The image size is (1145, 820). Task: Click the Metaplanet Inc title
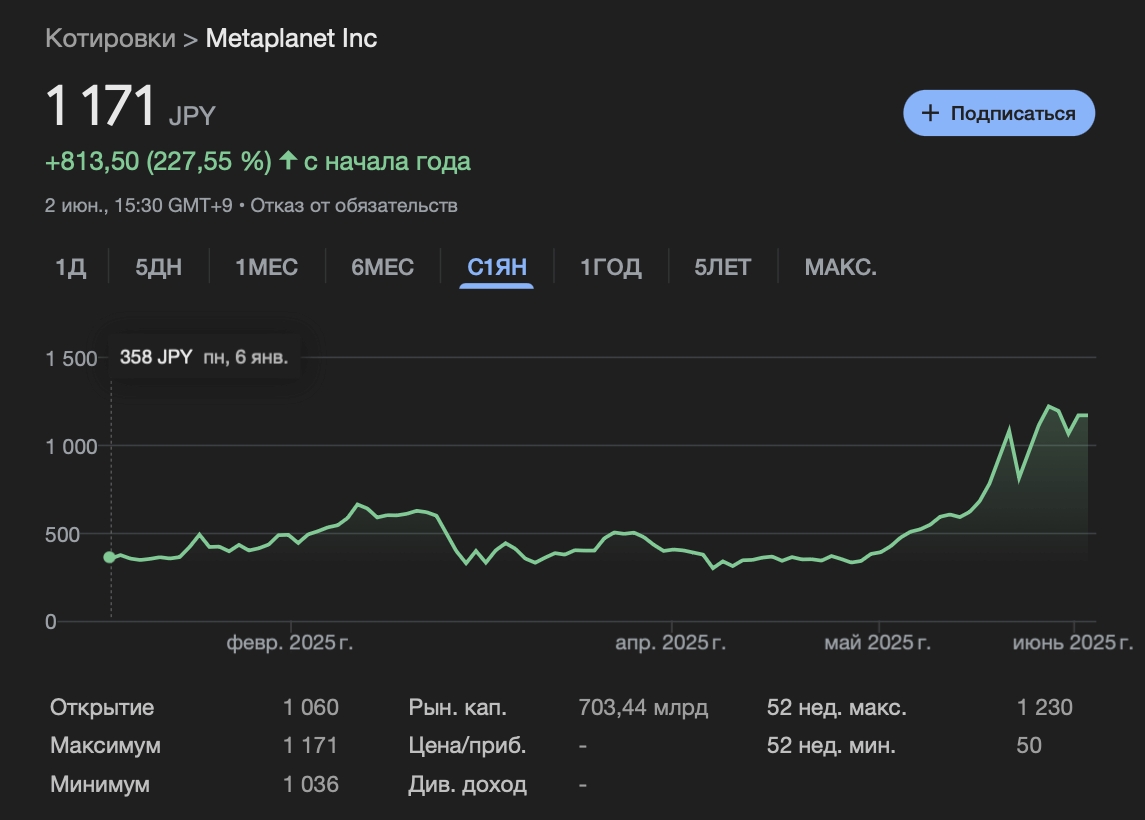click(291, 38)
